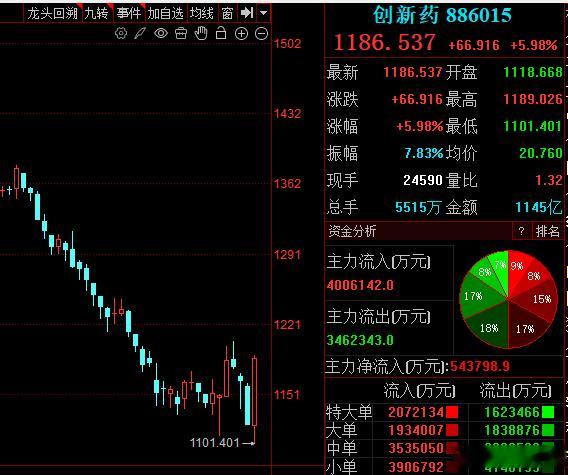Viewport: 568px width, 475px height.
Task: Expand the toolbar dropdown arrow
Action: click(x=264, y=13)
